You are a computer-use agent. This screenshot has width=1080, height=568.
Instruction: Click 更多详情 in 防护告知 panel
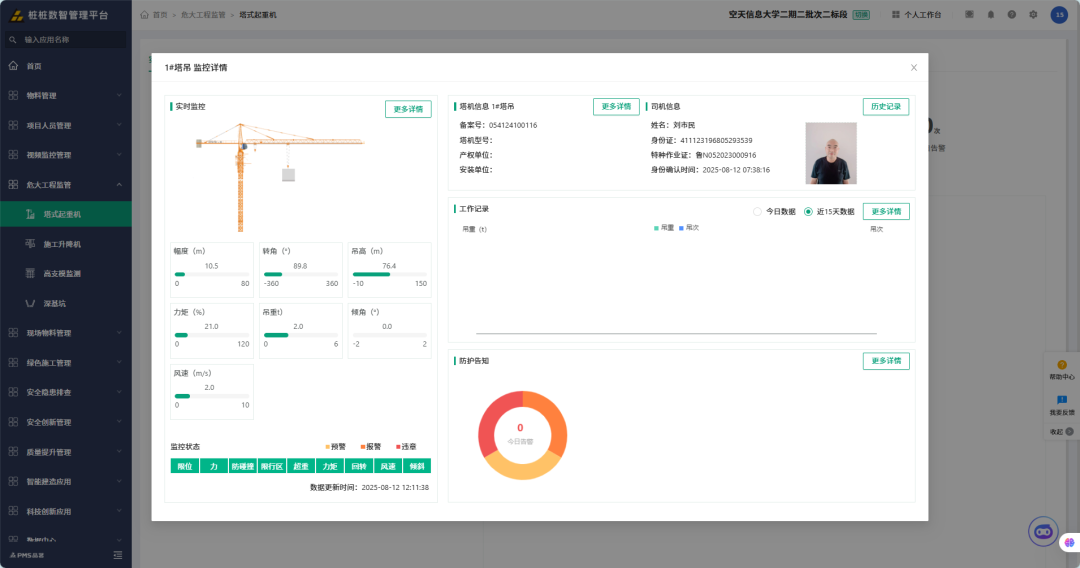pos(886,361)
